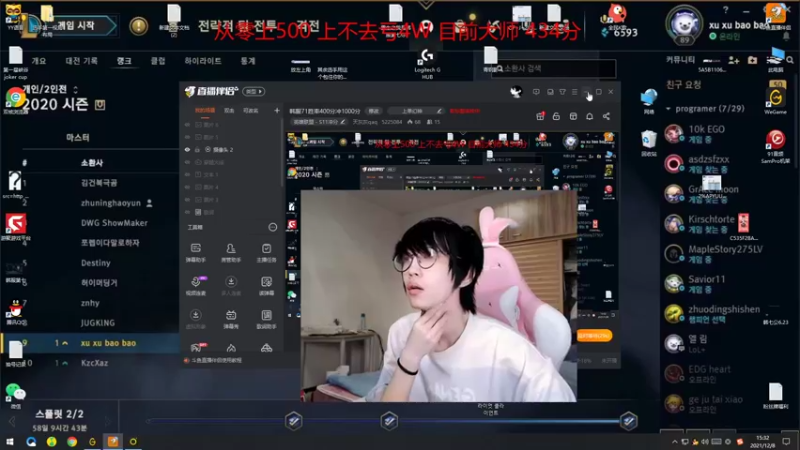Collapse the programer friends group
Viewport: 800px width, 450px height.
coord(668,109)
